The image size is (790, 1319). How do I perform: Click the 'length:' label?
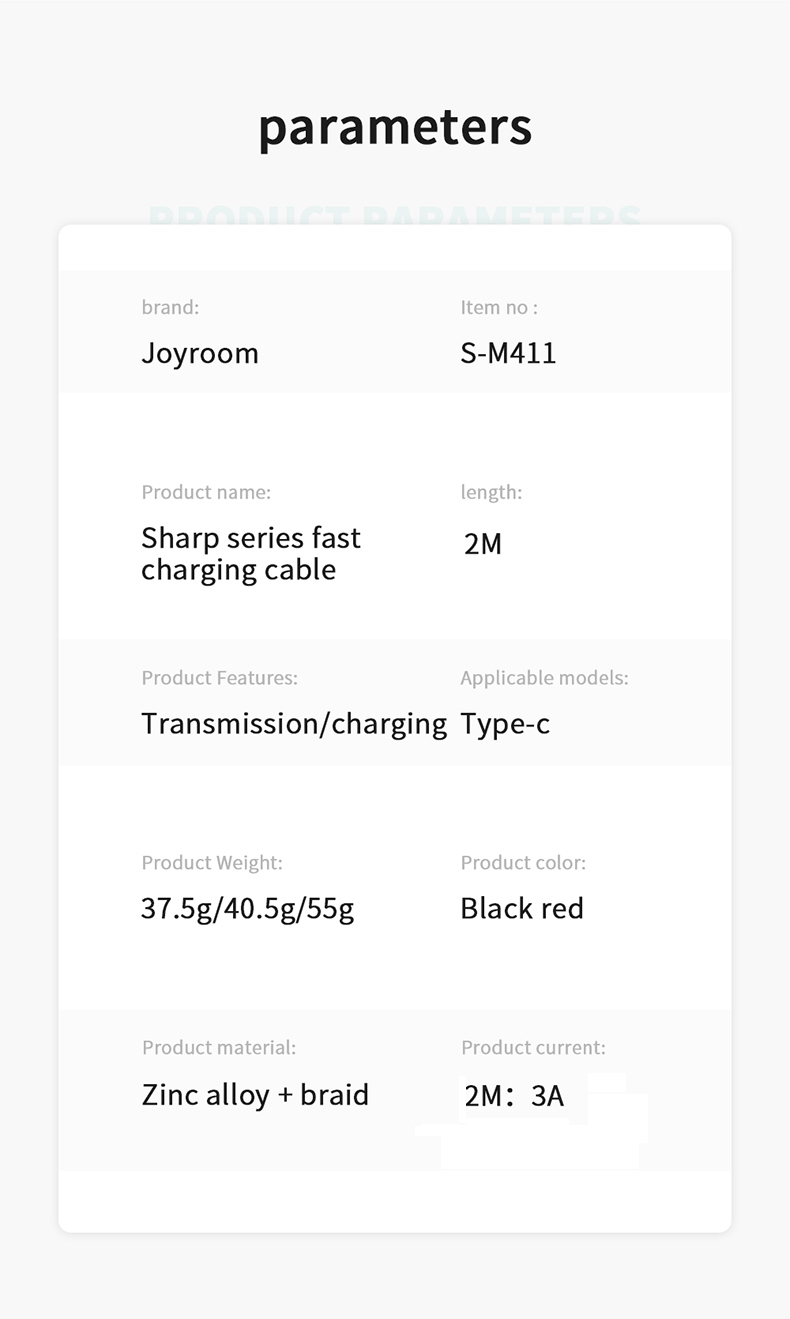click(x=491, y=492)
